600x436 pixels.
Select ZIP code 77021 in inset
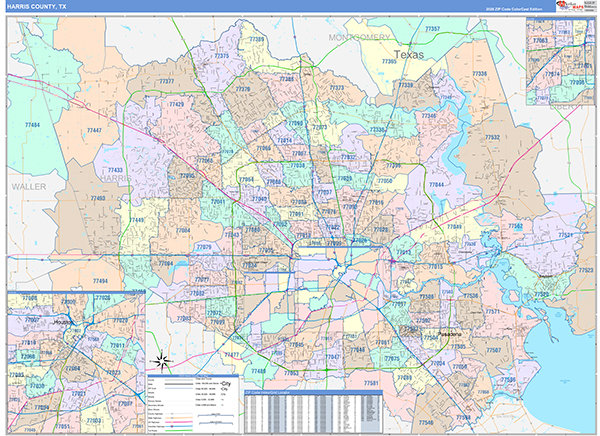79,394
